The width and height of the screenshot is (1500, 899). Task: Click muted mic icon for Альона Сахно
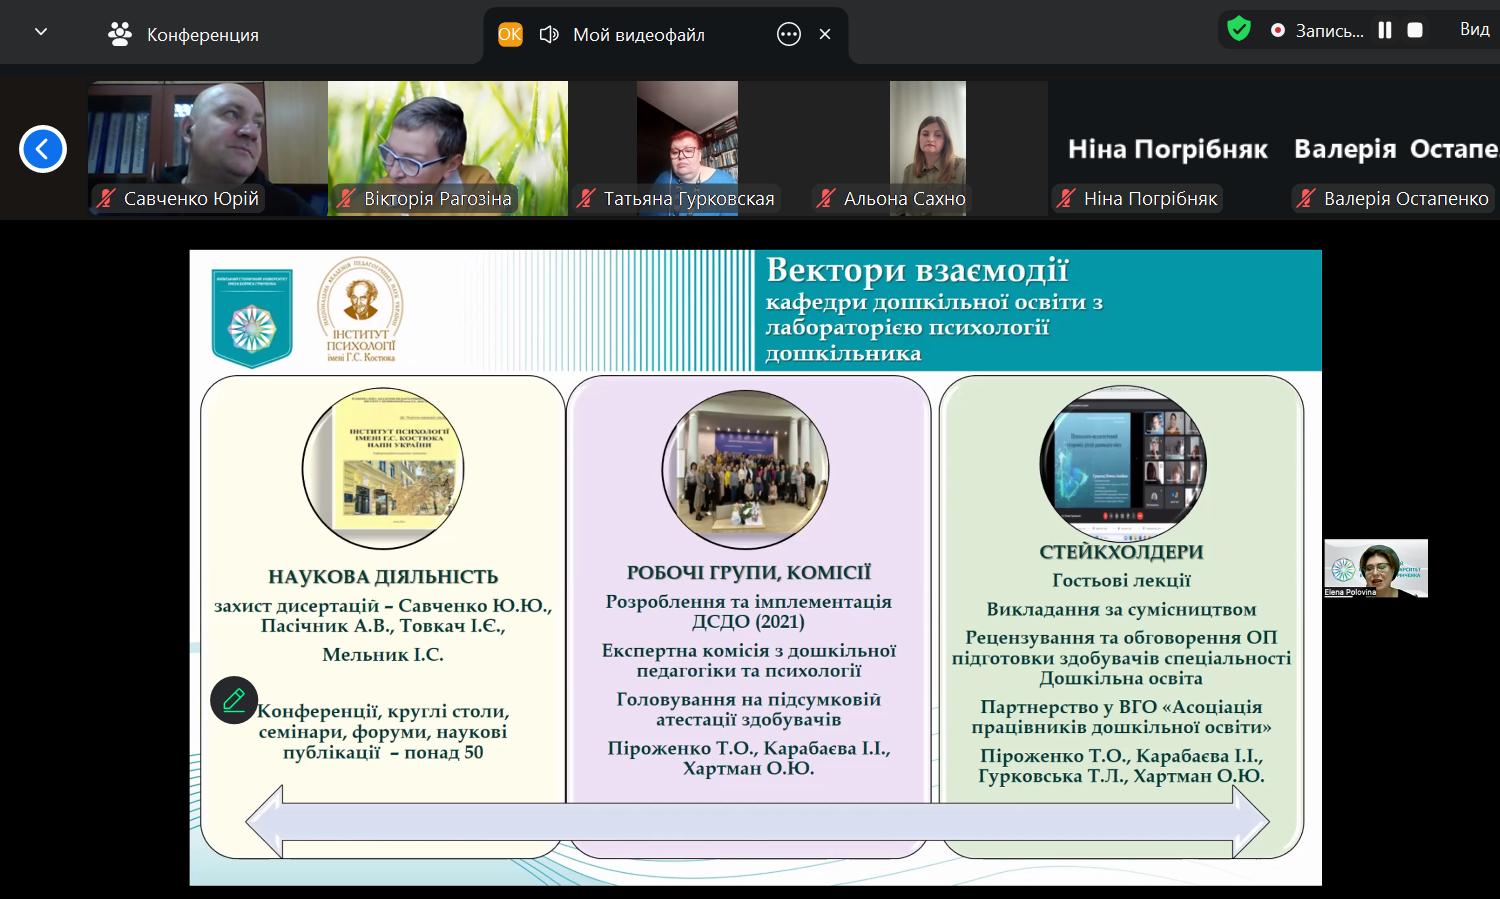tap(826, 199)
